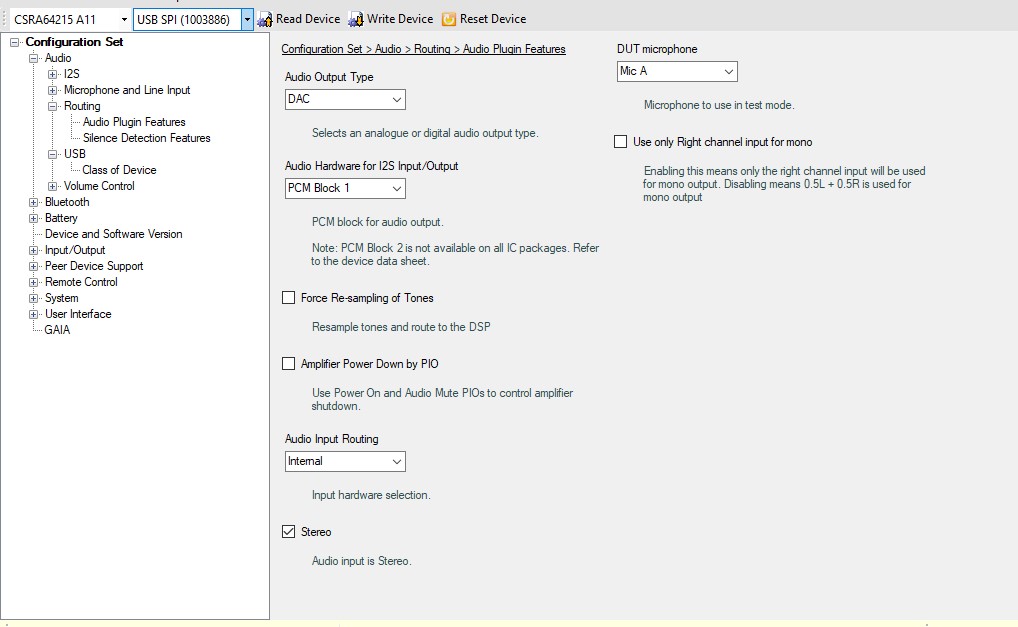Toggle Amplifier Power Down by PIO
The height and width of the screenshot is (627, 1018).
pos(289,364)
